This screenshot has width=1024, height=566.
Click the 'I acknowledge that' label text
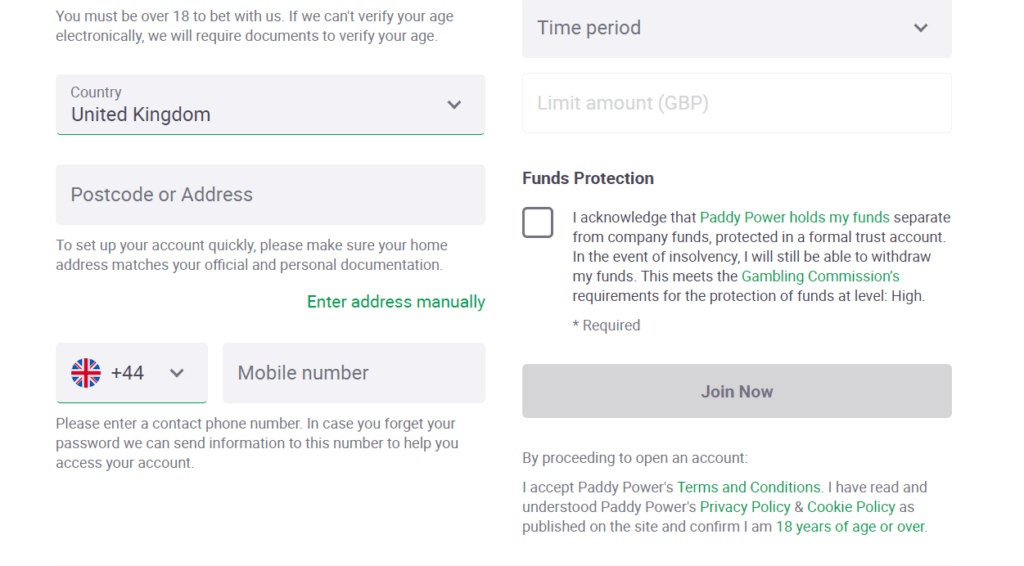633,218
